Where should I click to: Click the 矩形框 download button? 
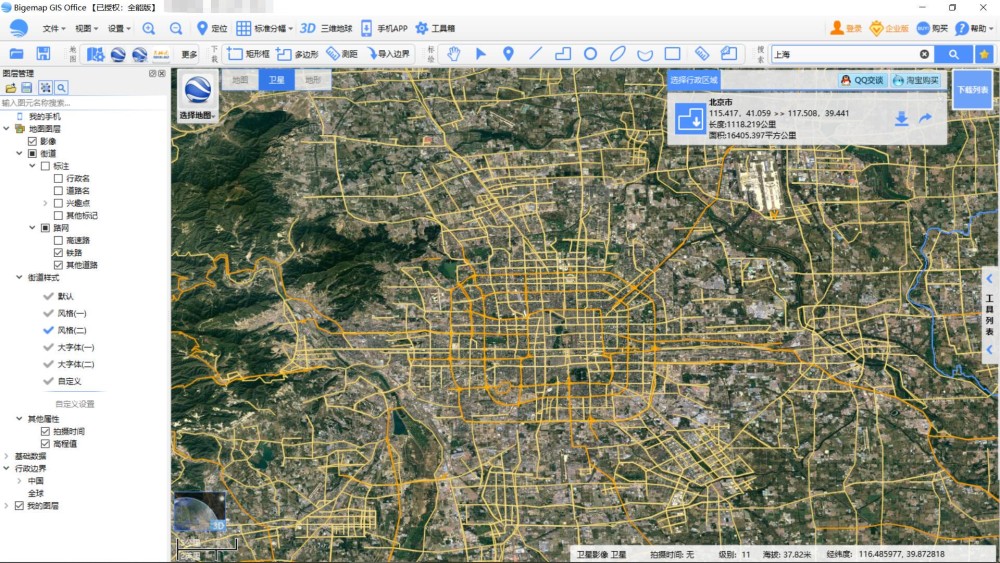point(249,54)
